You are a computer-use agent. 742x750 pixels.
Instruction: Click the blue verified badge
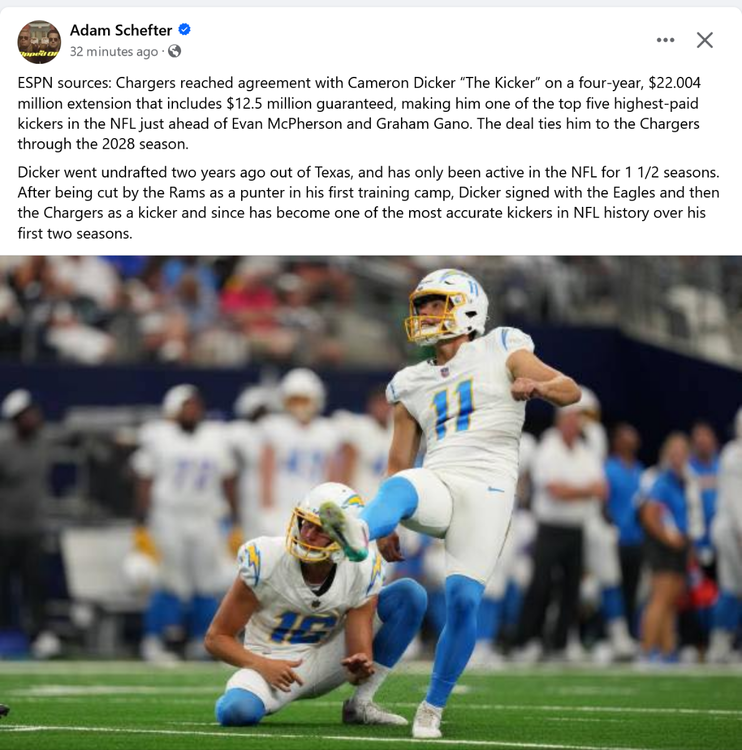pos(184,30)
